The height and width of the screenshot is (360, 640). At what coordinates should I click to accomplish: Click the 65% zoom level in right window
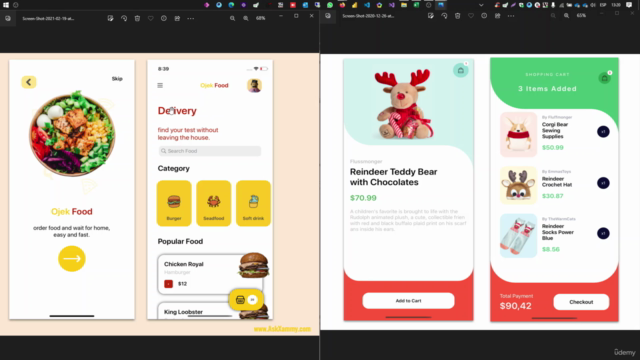581,16
